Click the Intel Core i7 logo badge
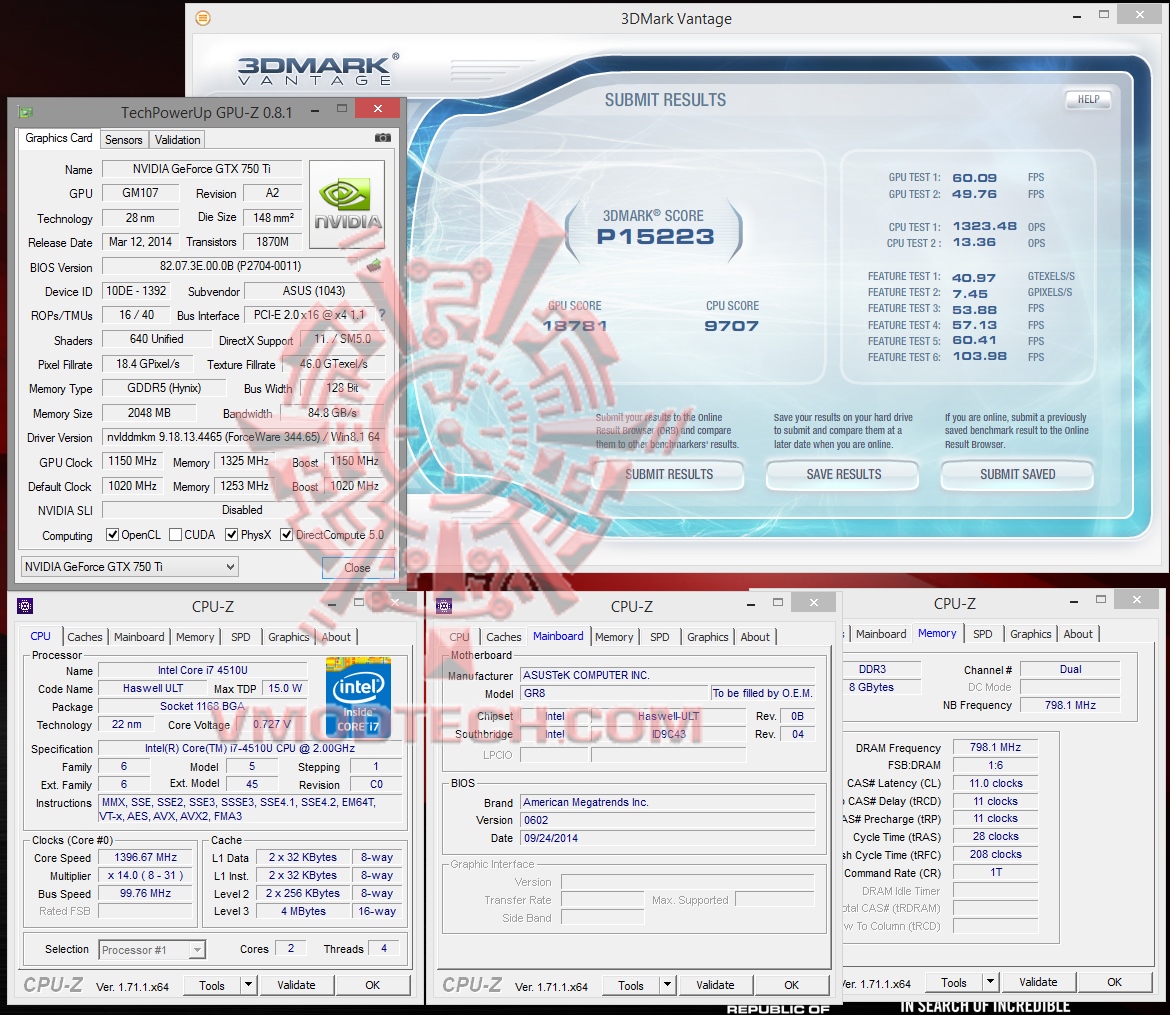This screenshot has height=1015, width=1170. pos(358,697)
